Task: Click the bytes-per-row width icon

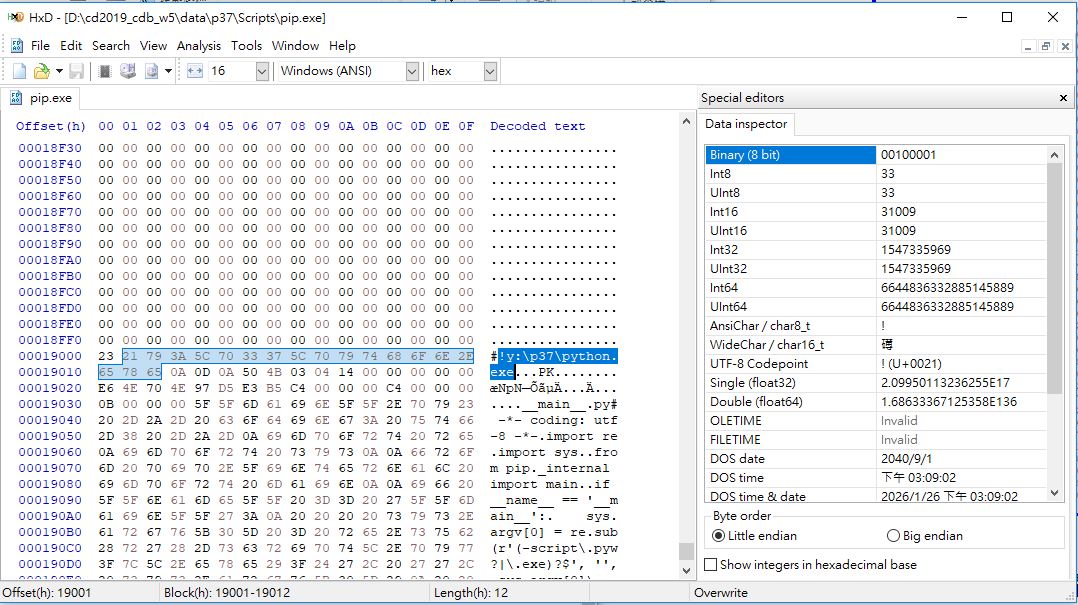Action: (x=194, y=71)
